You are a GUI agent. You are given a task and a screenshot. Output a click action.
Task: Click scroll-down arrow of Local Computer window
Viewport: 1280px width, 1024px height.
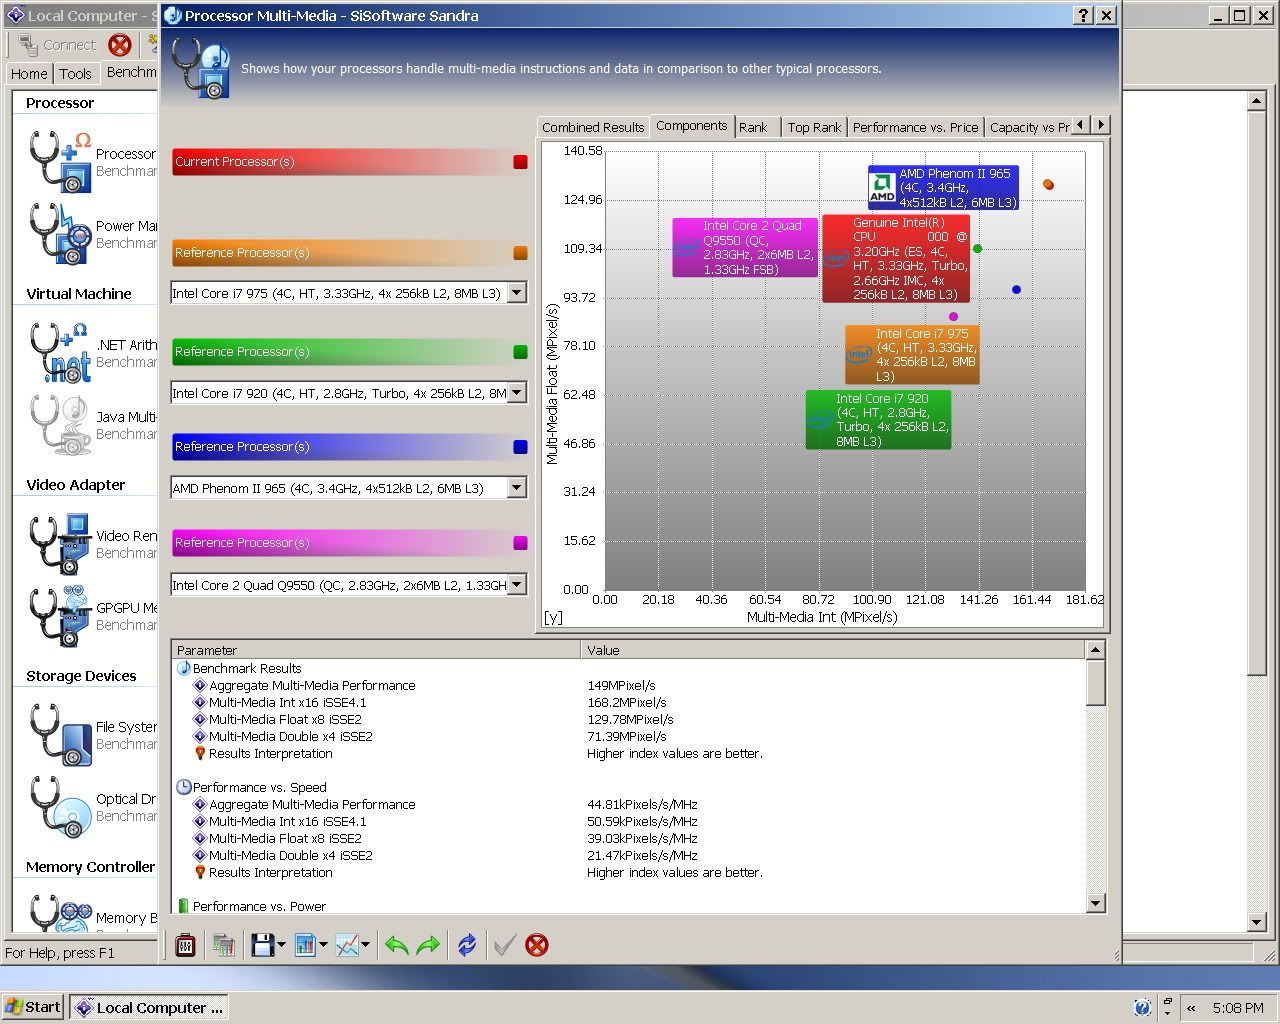click(1258, 922)
